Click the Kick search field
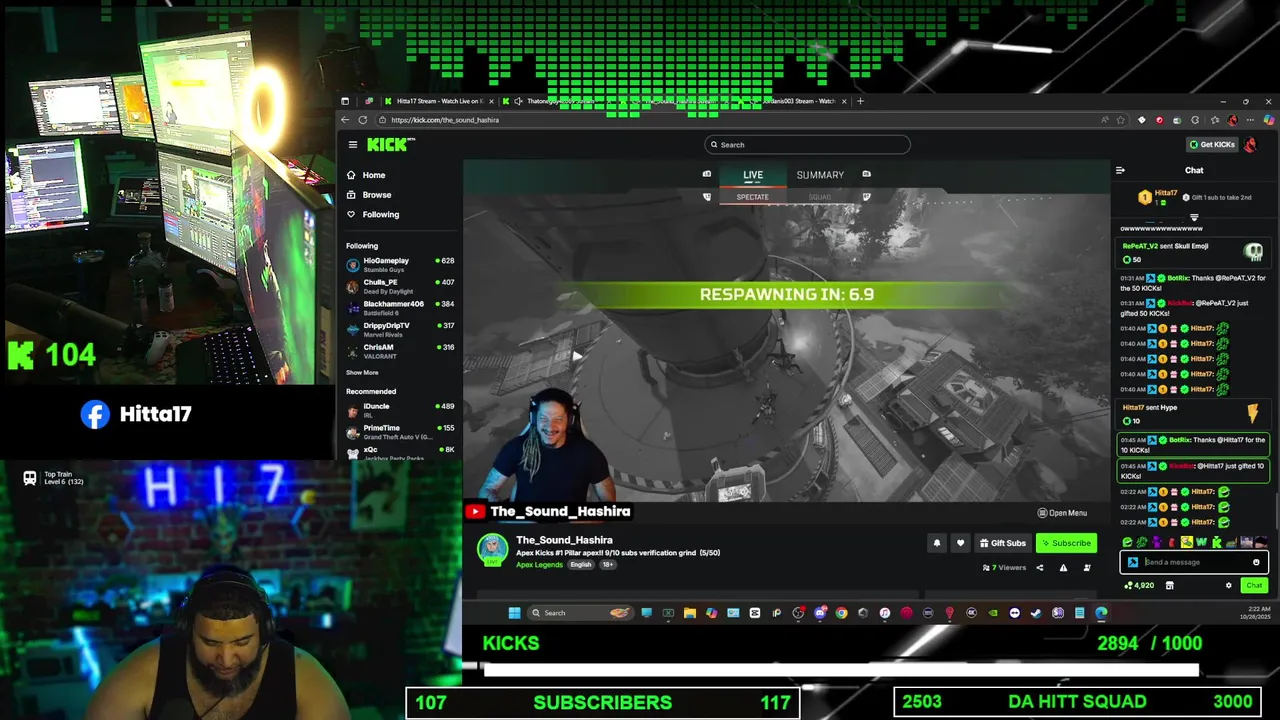Viewport: 1280px width, 720px height. click(806, 145)
